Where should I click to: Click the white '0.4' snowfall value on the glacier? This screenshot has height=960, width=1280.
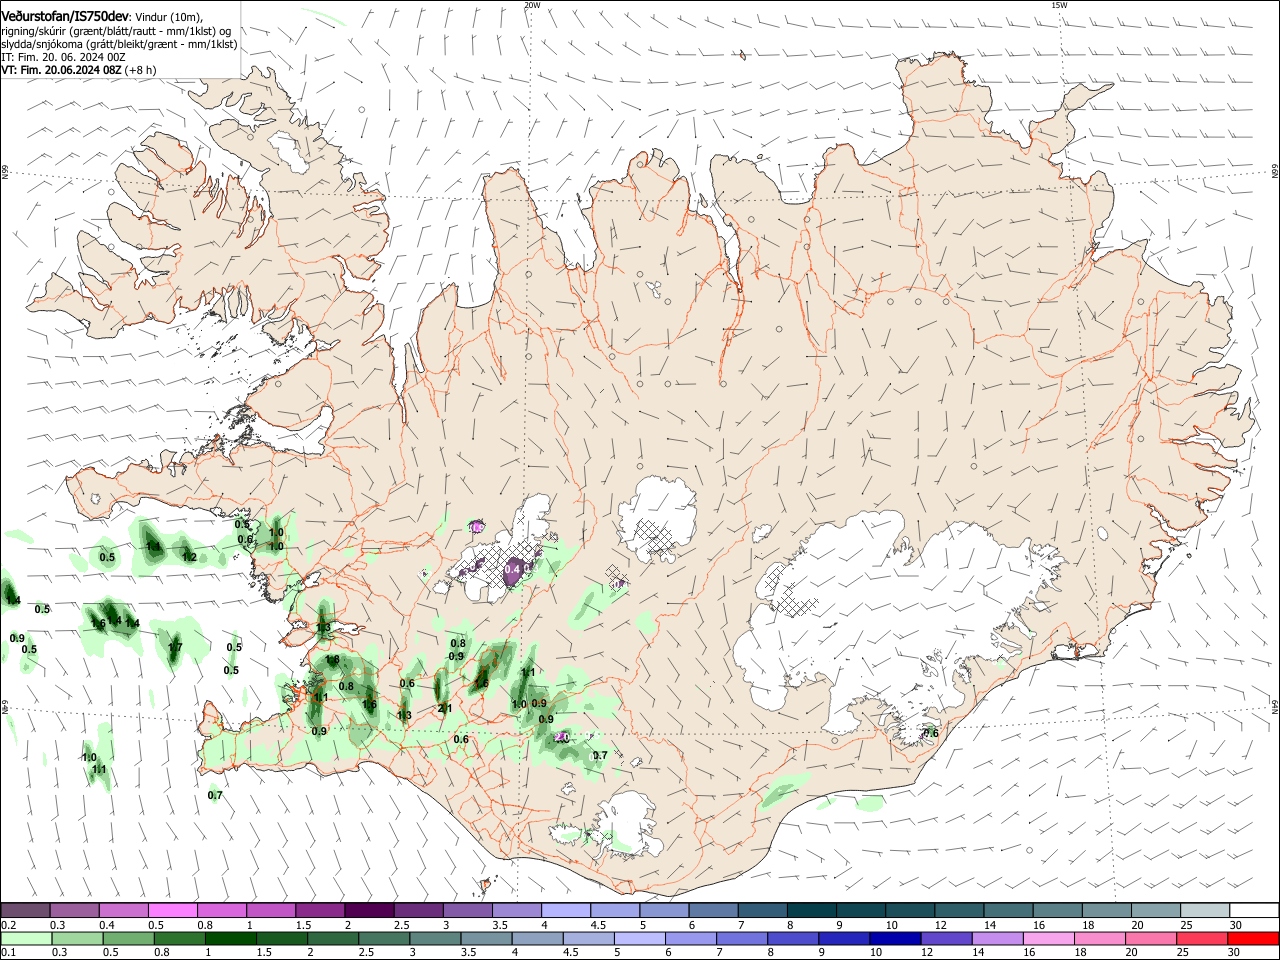pyautogui.click(x=512, y=569)
